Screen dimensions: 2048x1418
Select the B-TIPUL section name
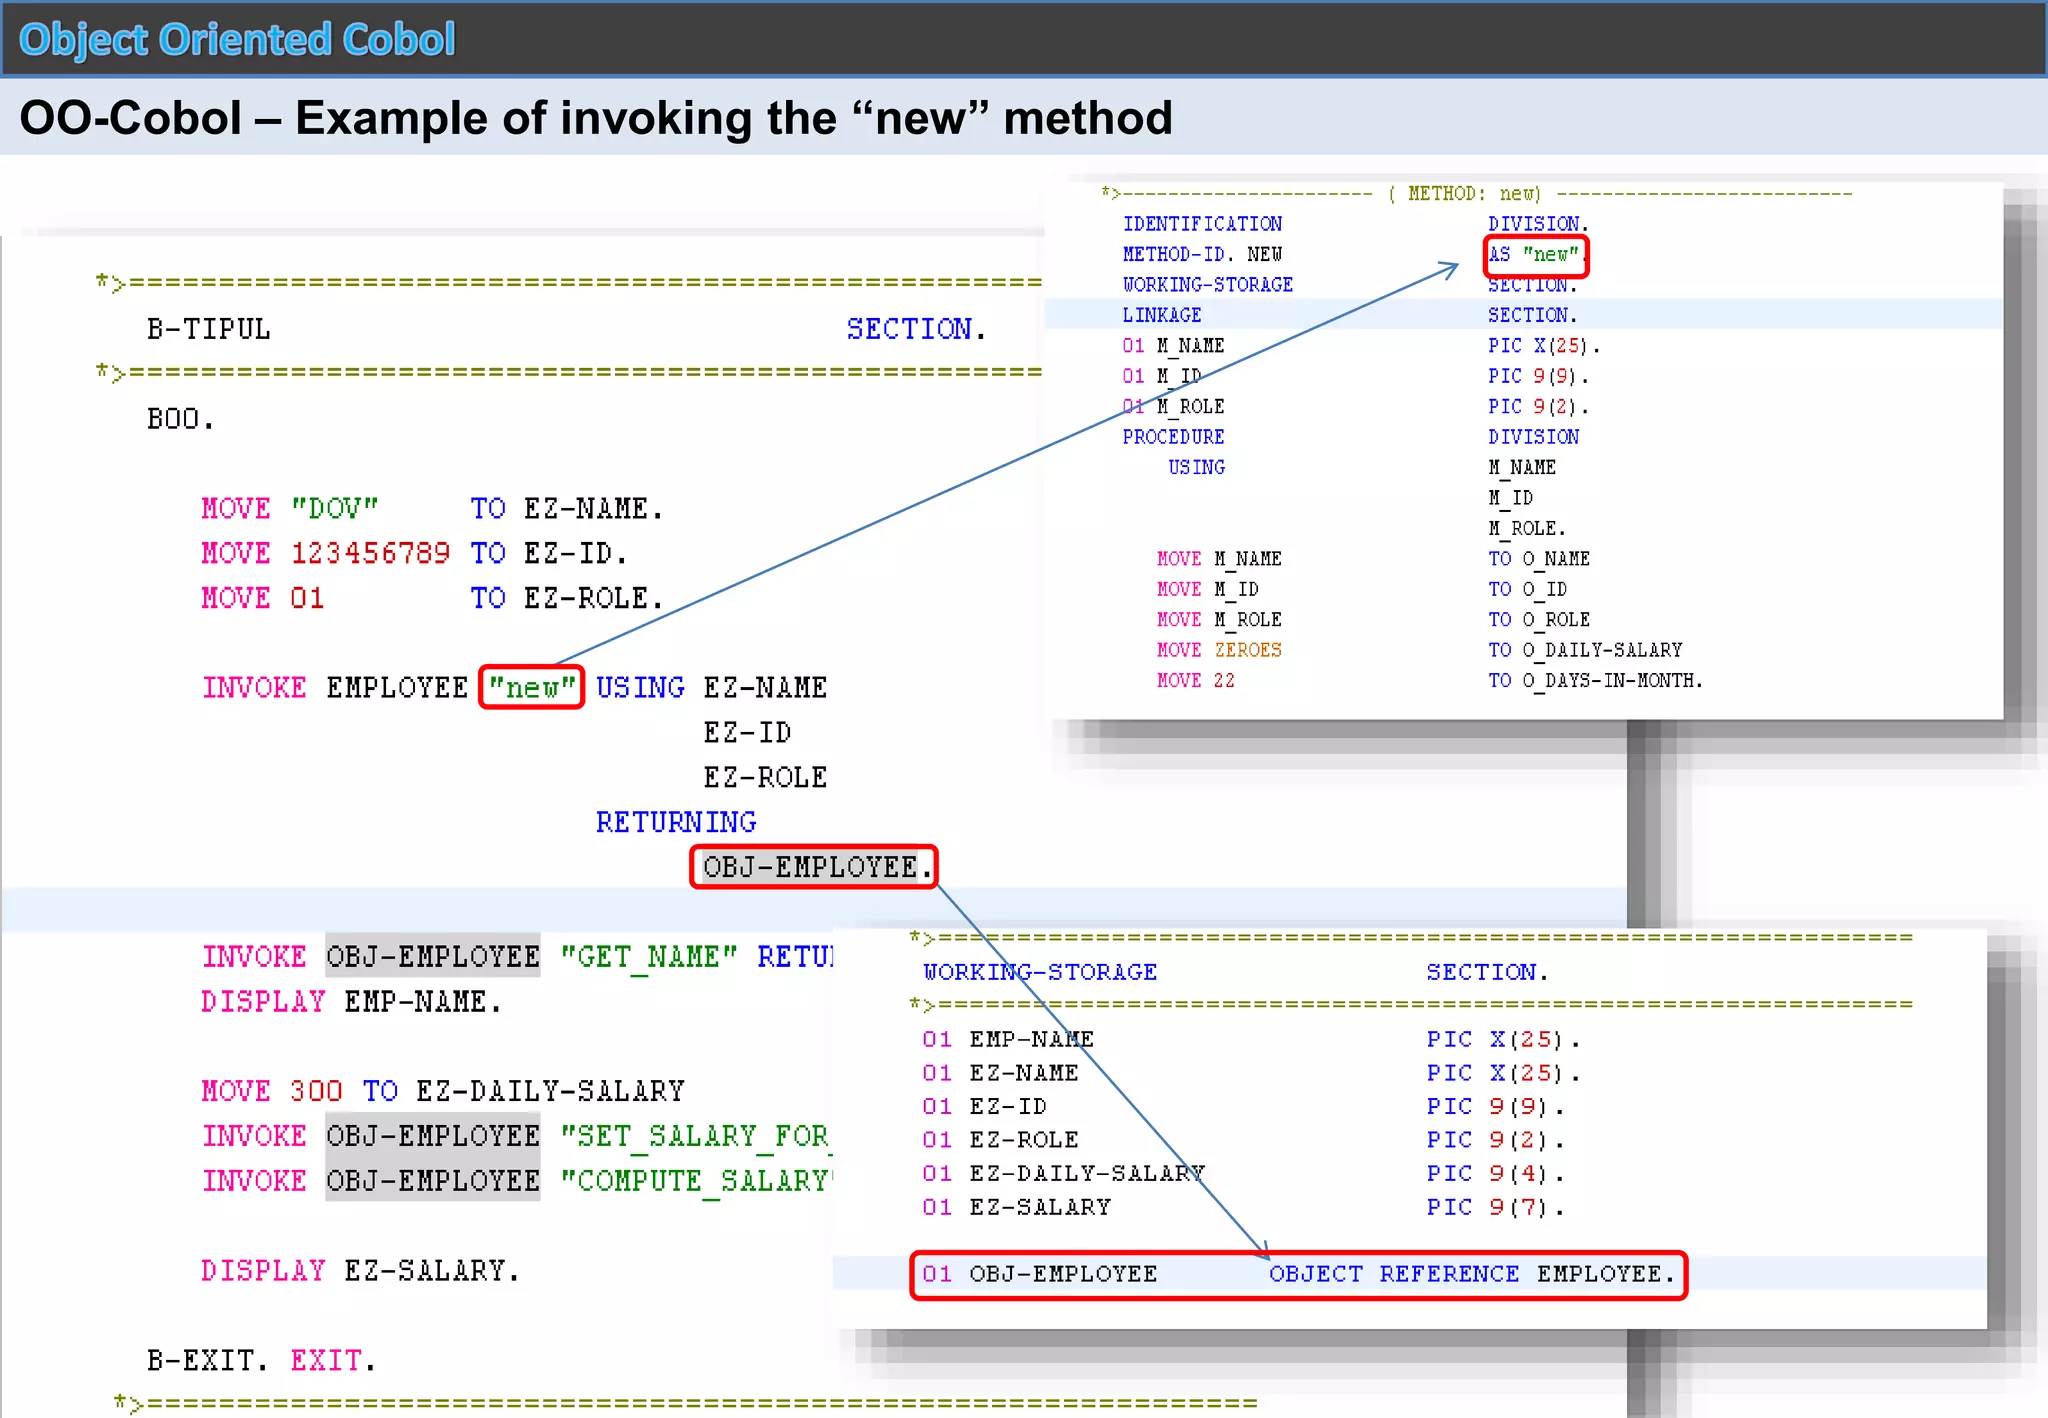point(208,329)
